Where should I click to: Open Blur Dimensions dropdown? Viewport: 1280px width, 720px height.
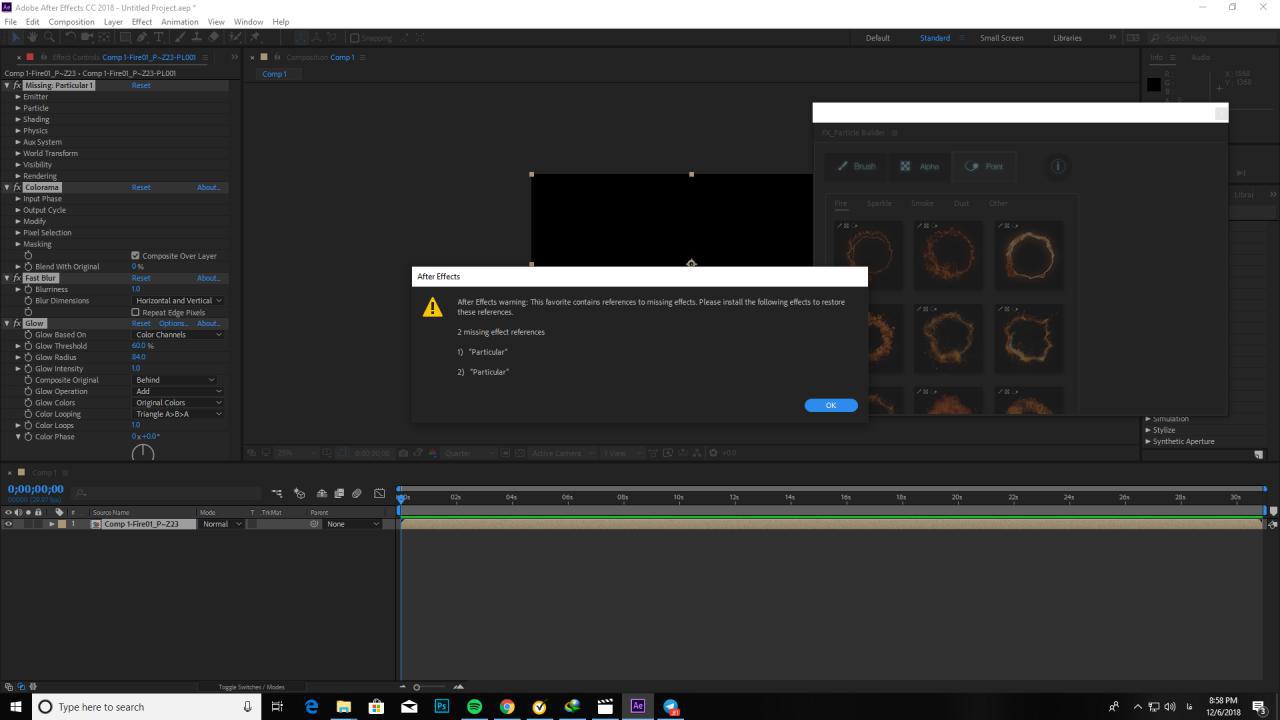(178, 300)
